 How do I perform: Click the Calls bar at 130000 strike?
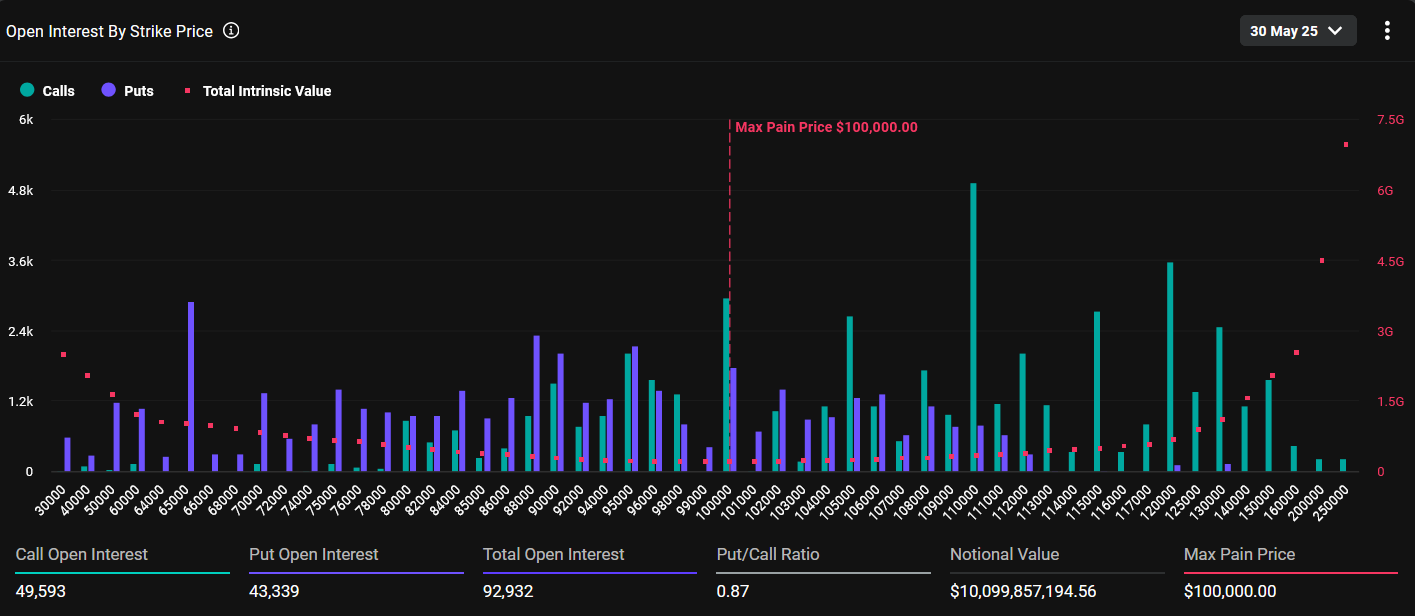[1219, 399]
